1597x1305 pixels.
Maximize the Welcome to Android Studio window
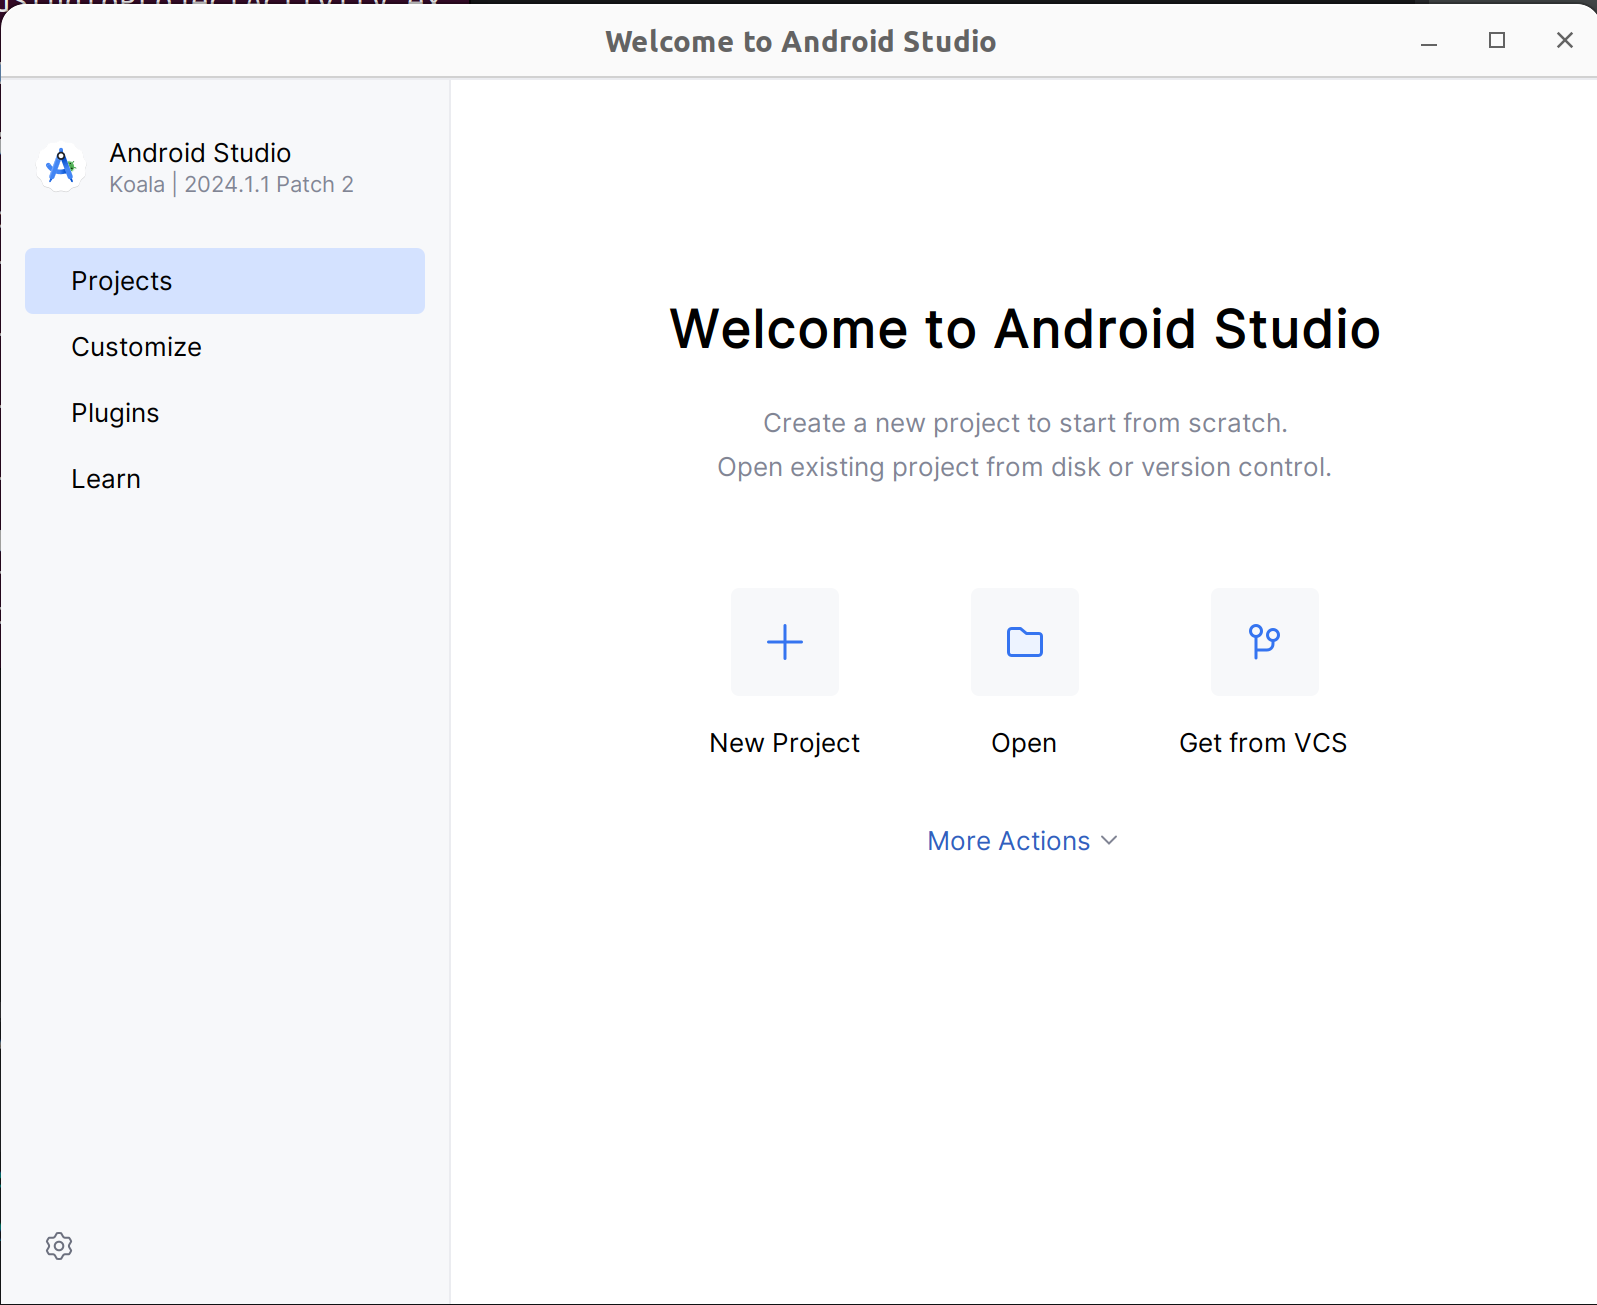tap(1497, 40)
